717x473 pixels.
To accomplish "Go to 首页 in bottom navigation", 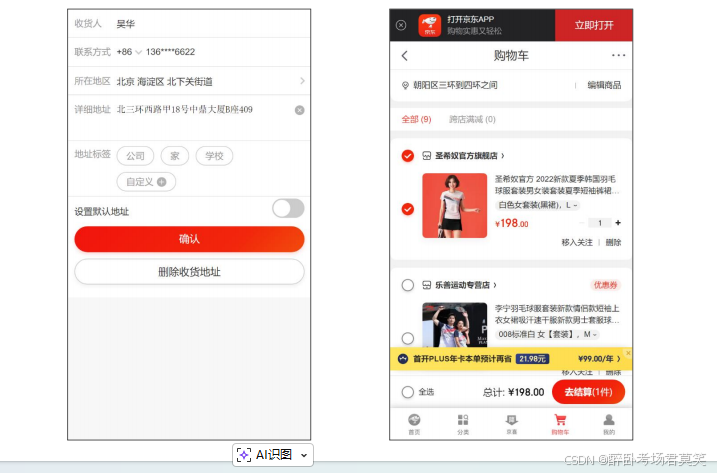I will coord(414,424).
